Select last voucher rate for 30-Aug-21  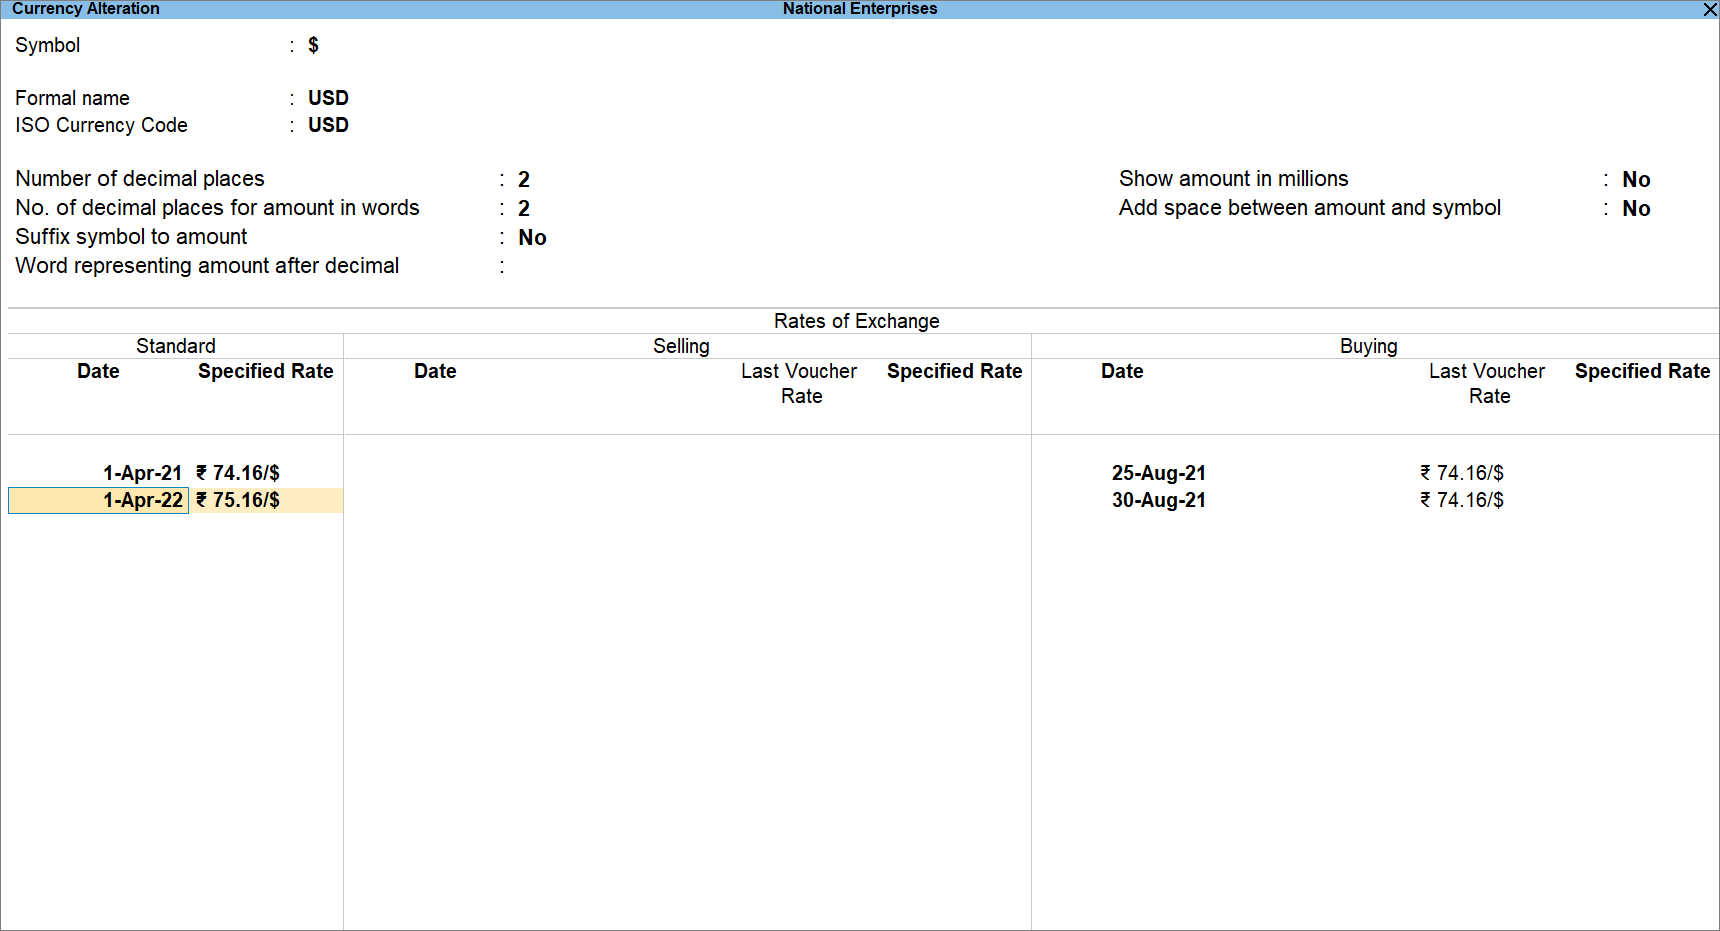(1462, 500)
